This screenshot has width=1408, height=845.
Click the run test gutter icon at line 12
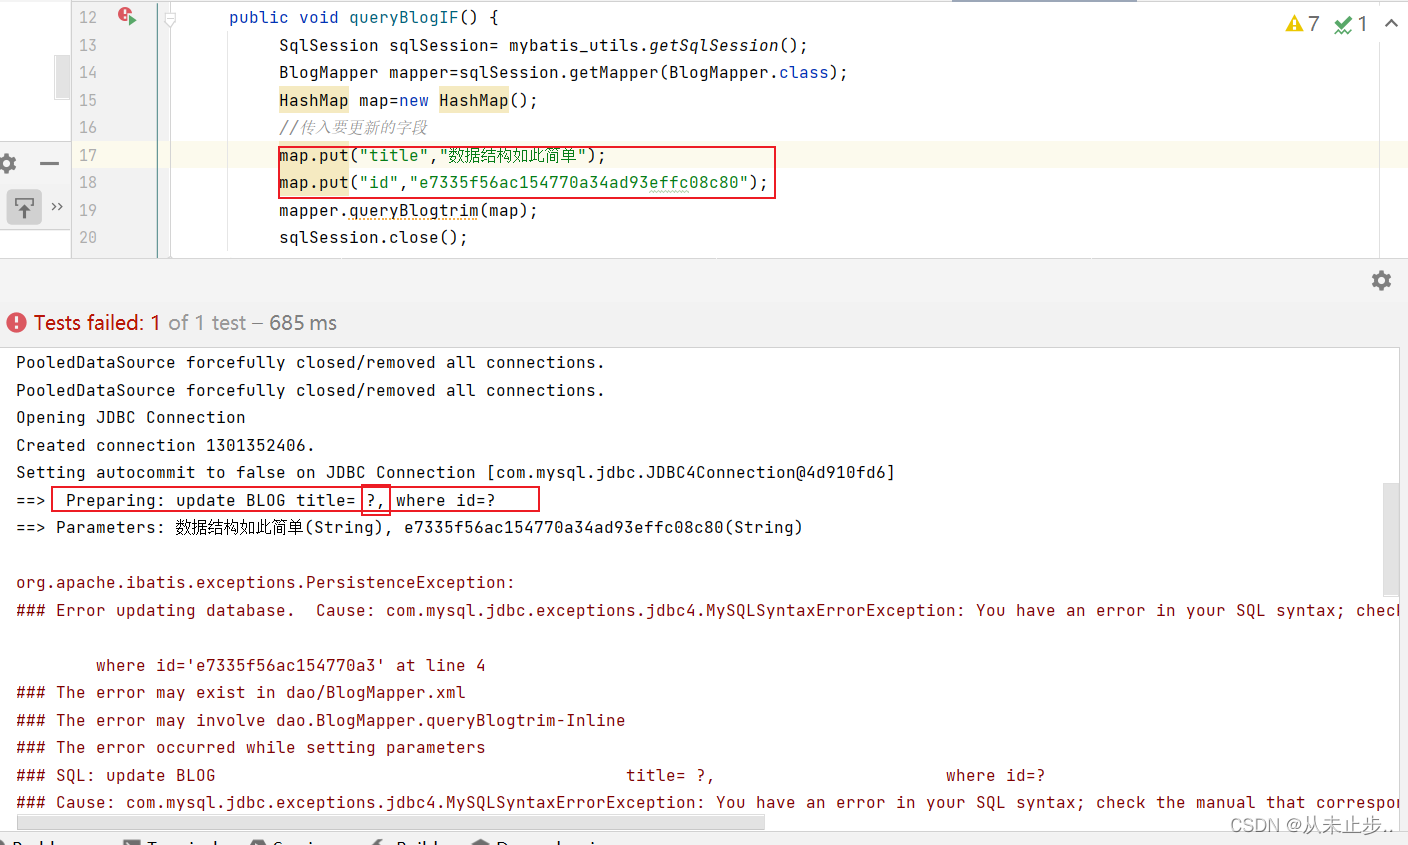[126, 16]
